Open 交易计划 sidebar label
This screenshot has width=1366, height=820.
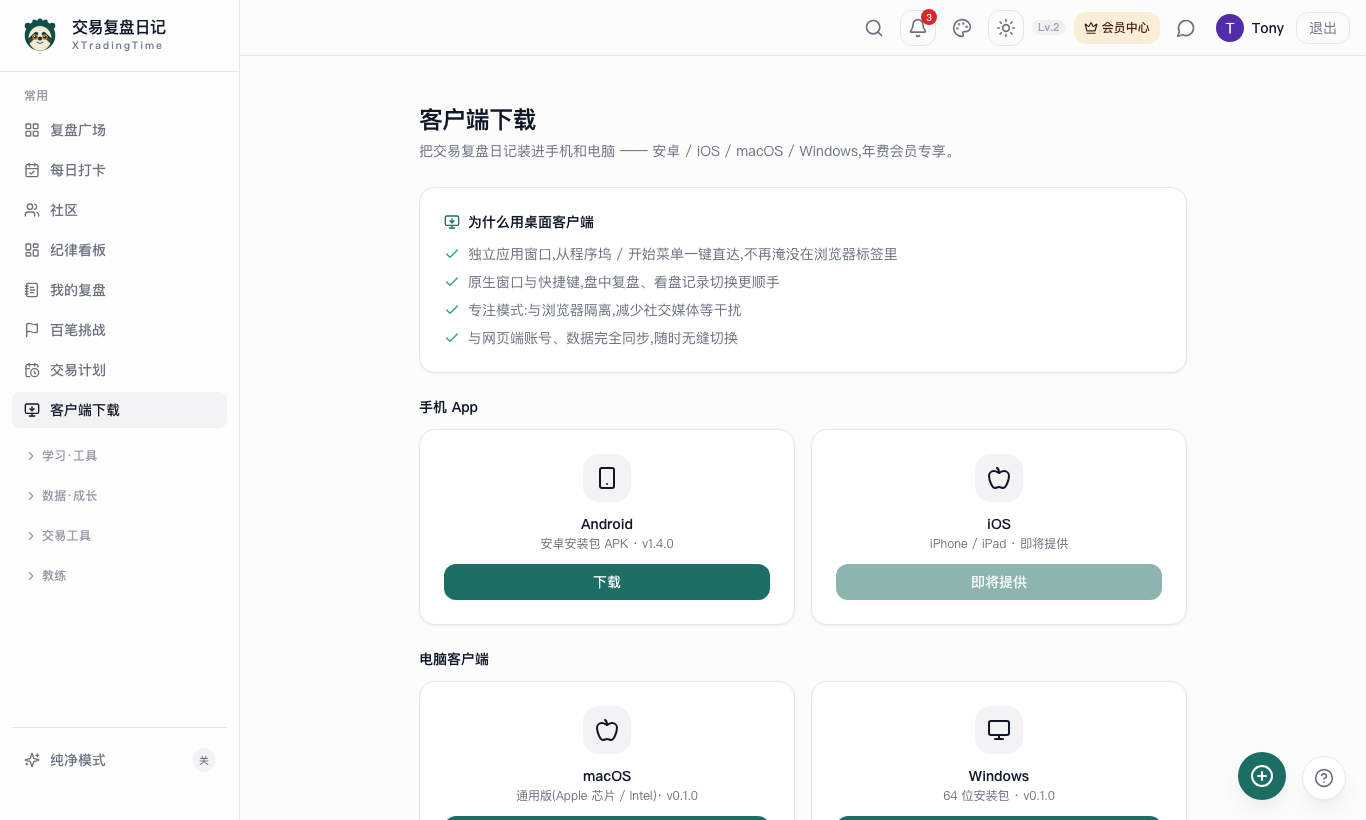[x=78, y=370]
